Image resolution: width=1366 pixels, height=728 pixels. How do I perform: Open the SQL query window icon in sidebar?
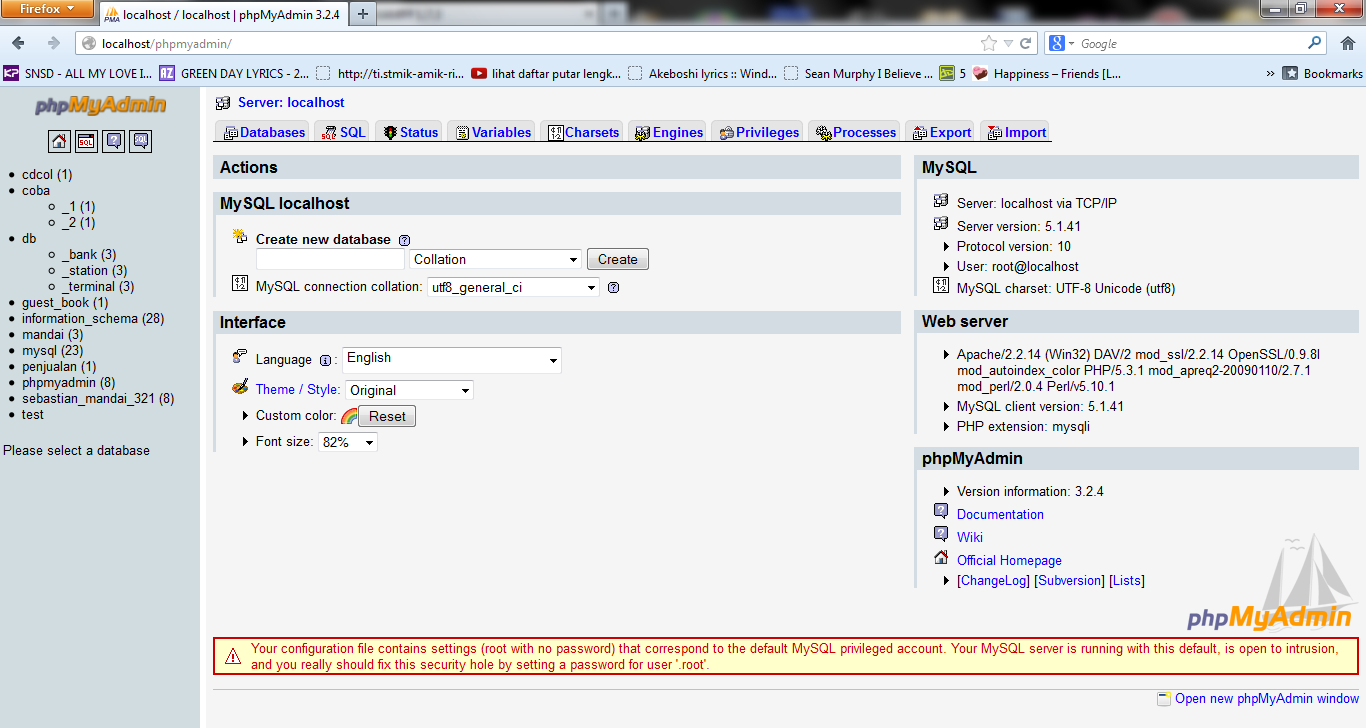point(86,141)
